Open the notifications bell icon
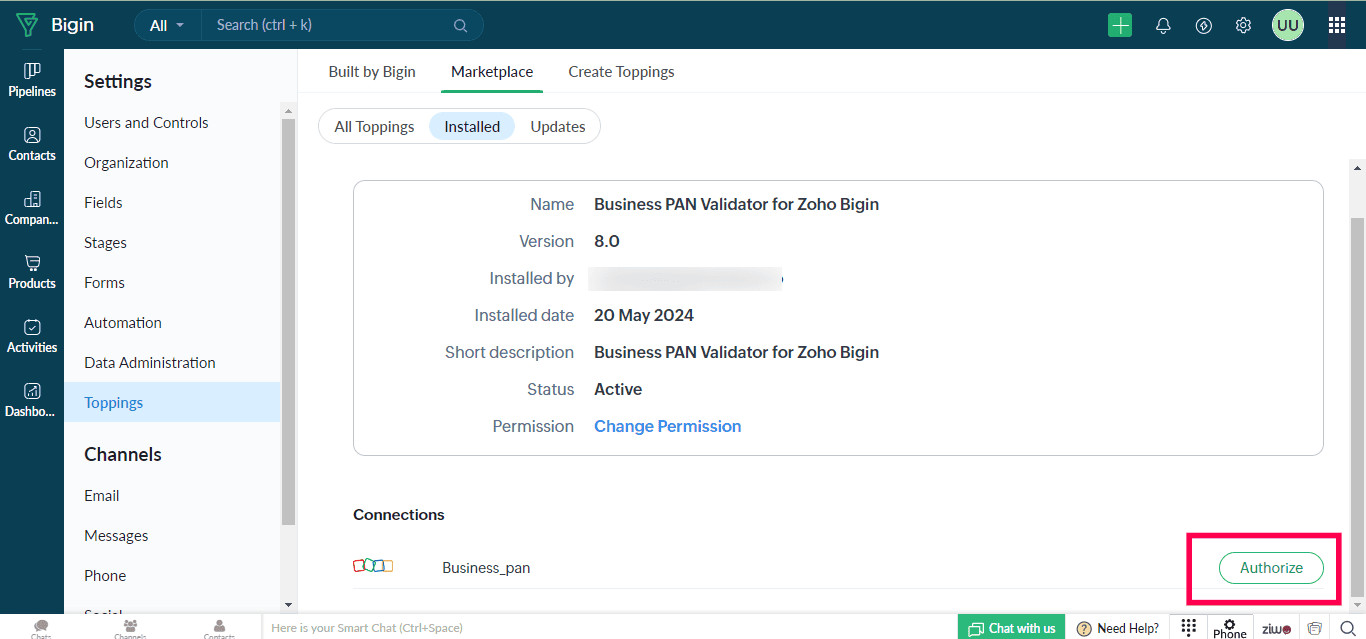This screenshot has width=1366, height=639. (x=1163, y=26)
